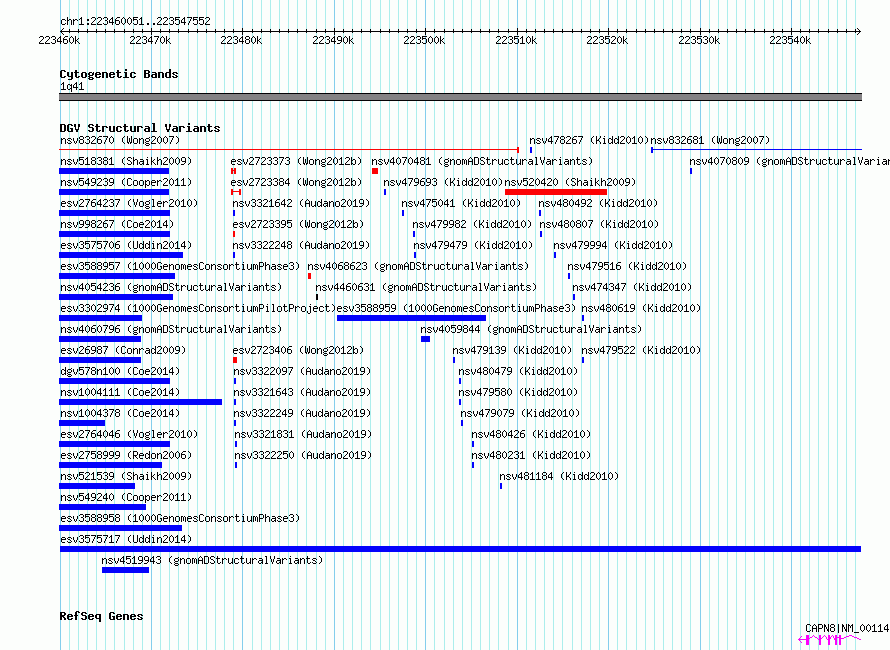
Task: Click nsv479982 (Kidd2010) label
Action: pyautogui.click(x=472, y=224)
